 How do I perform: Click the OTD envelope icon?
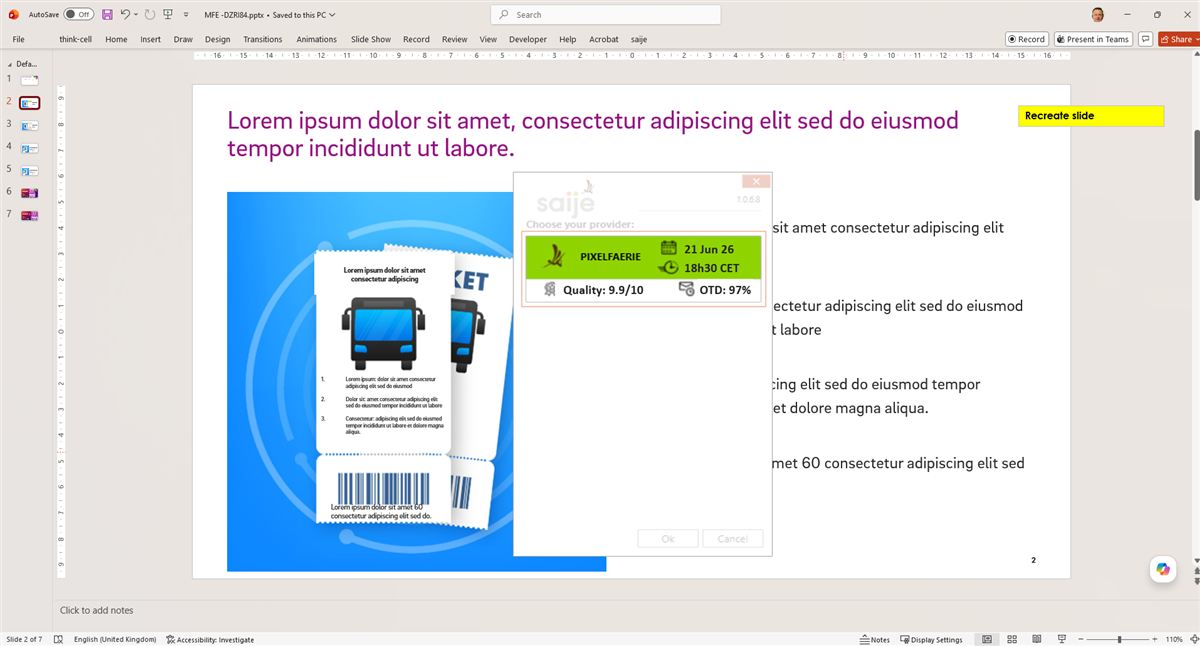pyautogui.click(x=686, y=289)
